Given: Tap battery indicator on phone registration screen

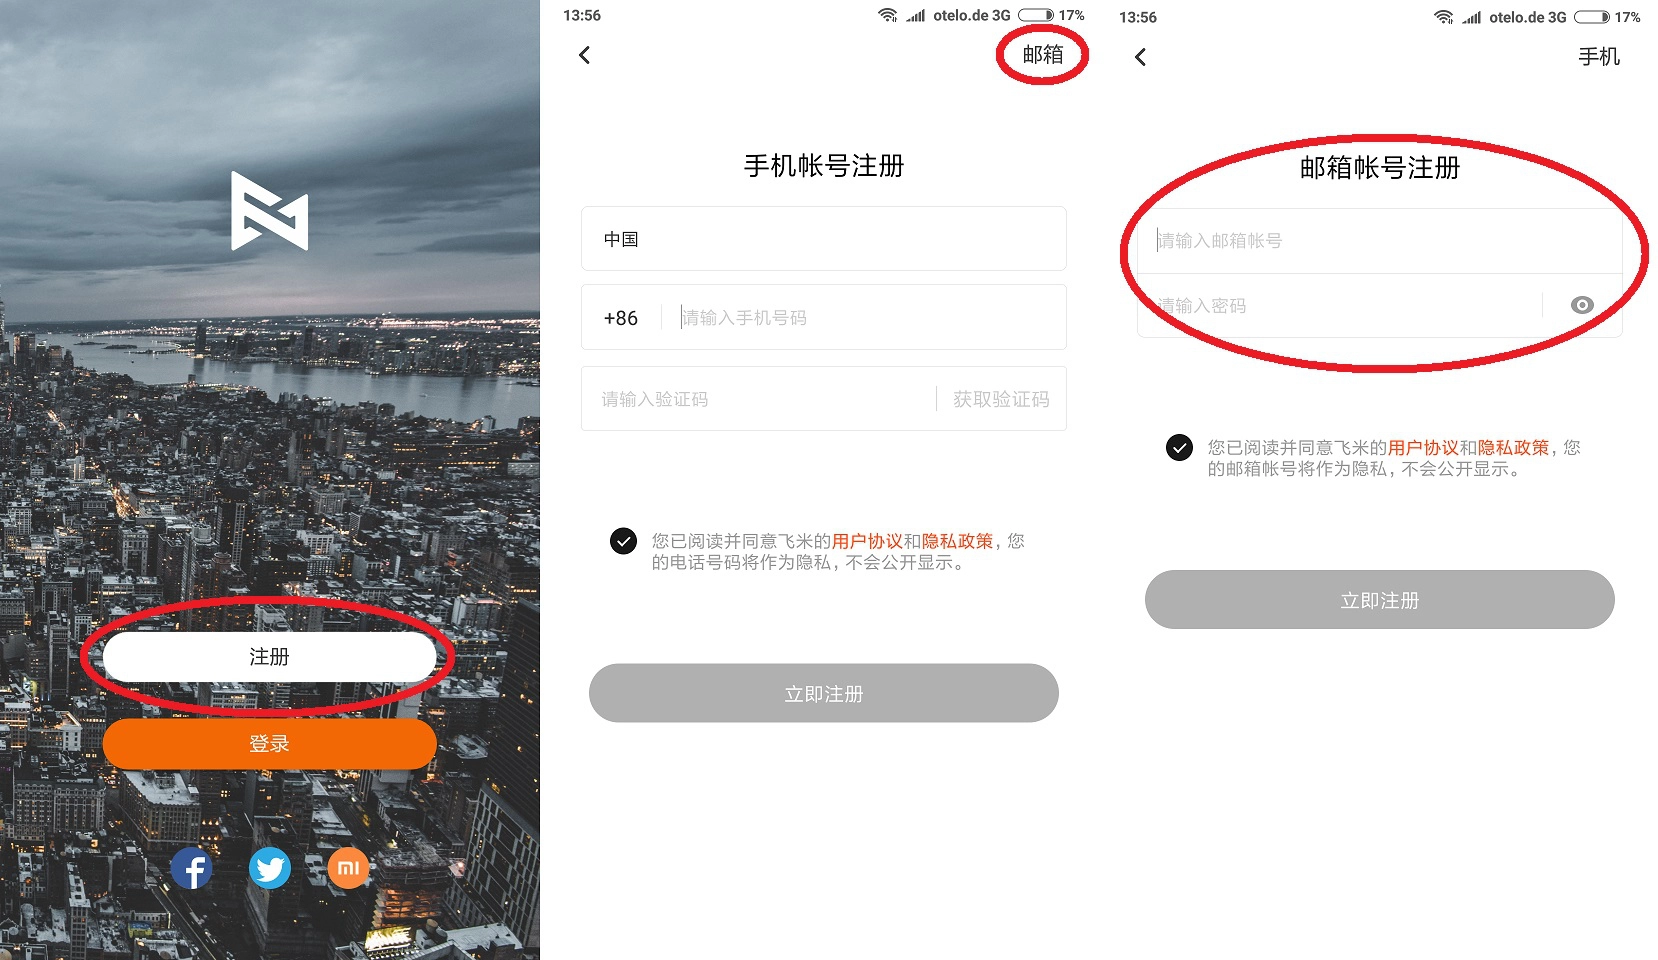Looking at the screenshot, I should [1036, 15].
